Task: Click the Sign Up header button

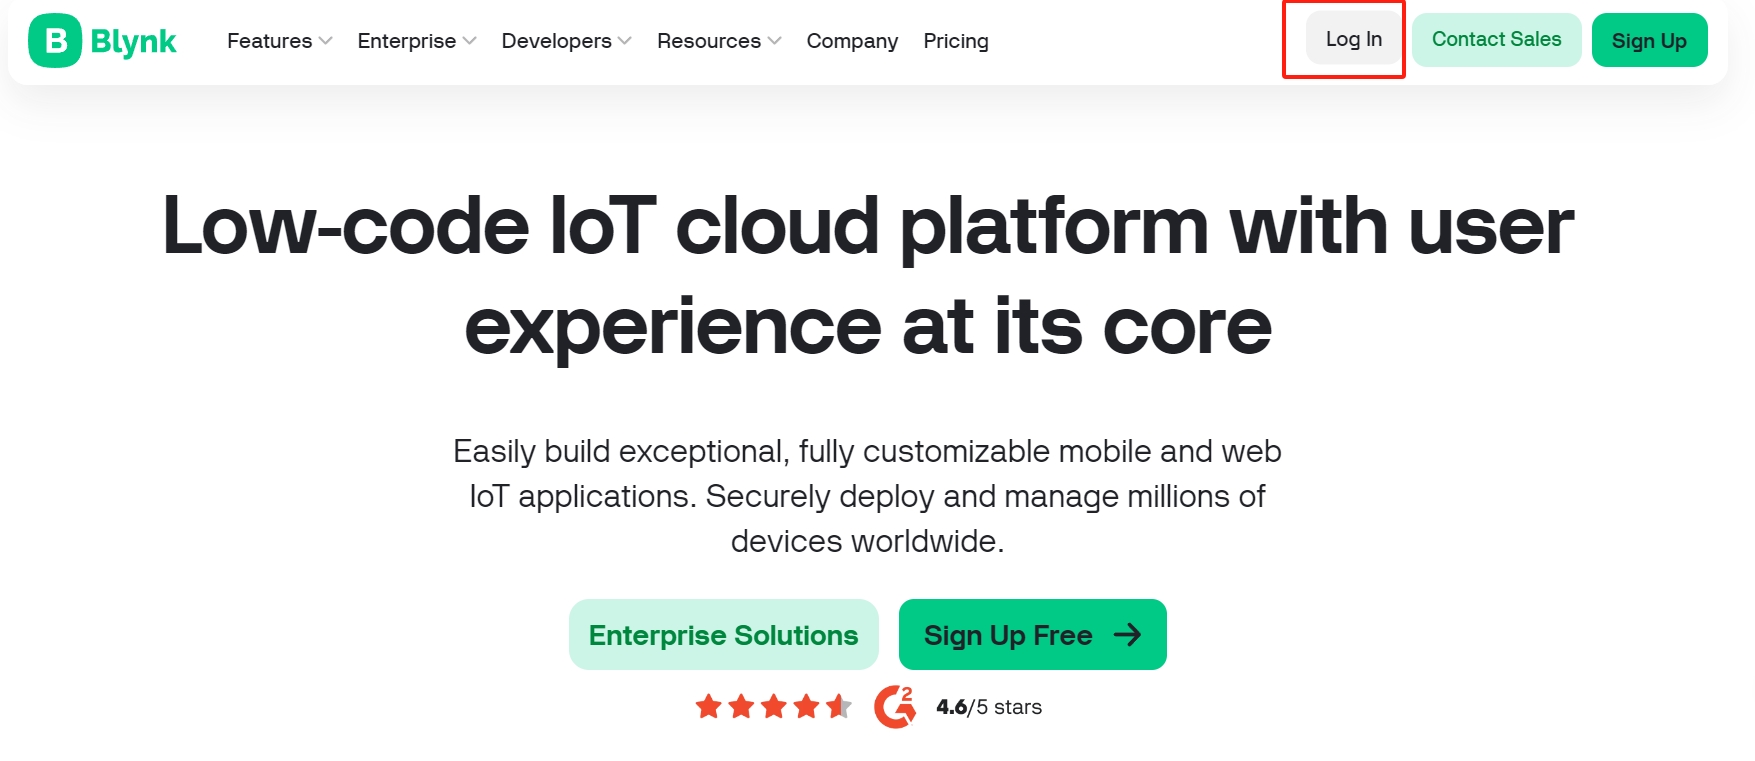Action: coord(1649,40)
